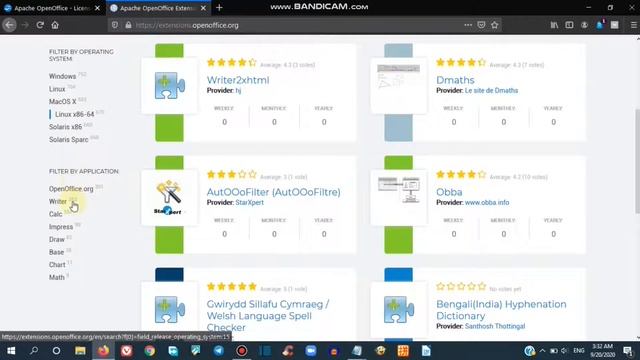Viewport: 640px width, 360px height.
Task: Filter extensions by Windows
Action: tap(62, 76)
